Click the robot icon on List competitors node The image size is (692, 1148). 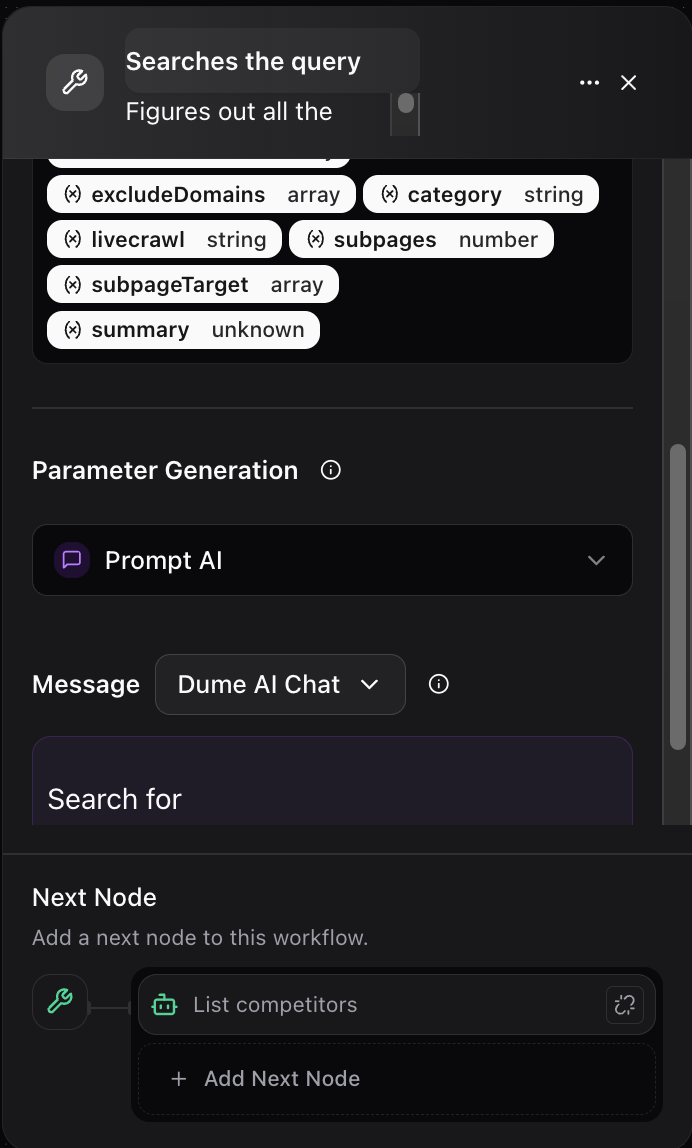pos(164,1004)
